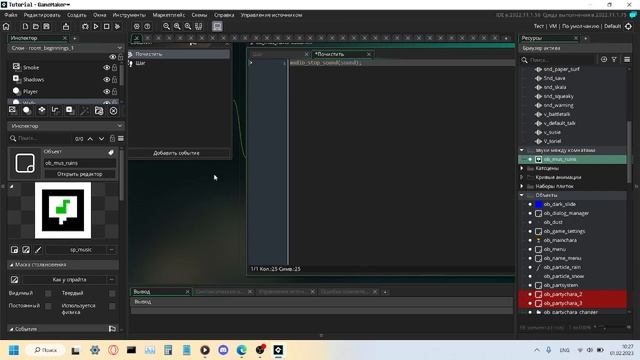Stop the running game with the square icon
This screenshot has height=360, width=640.
tap(107, 27)
